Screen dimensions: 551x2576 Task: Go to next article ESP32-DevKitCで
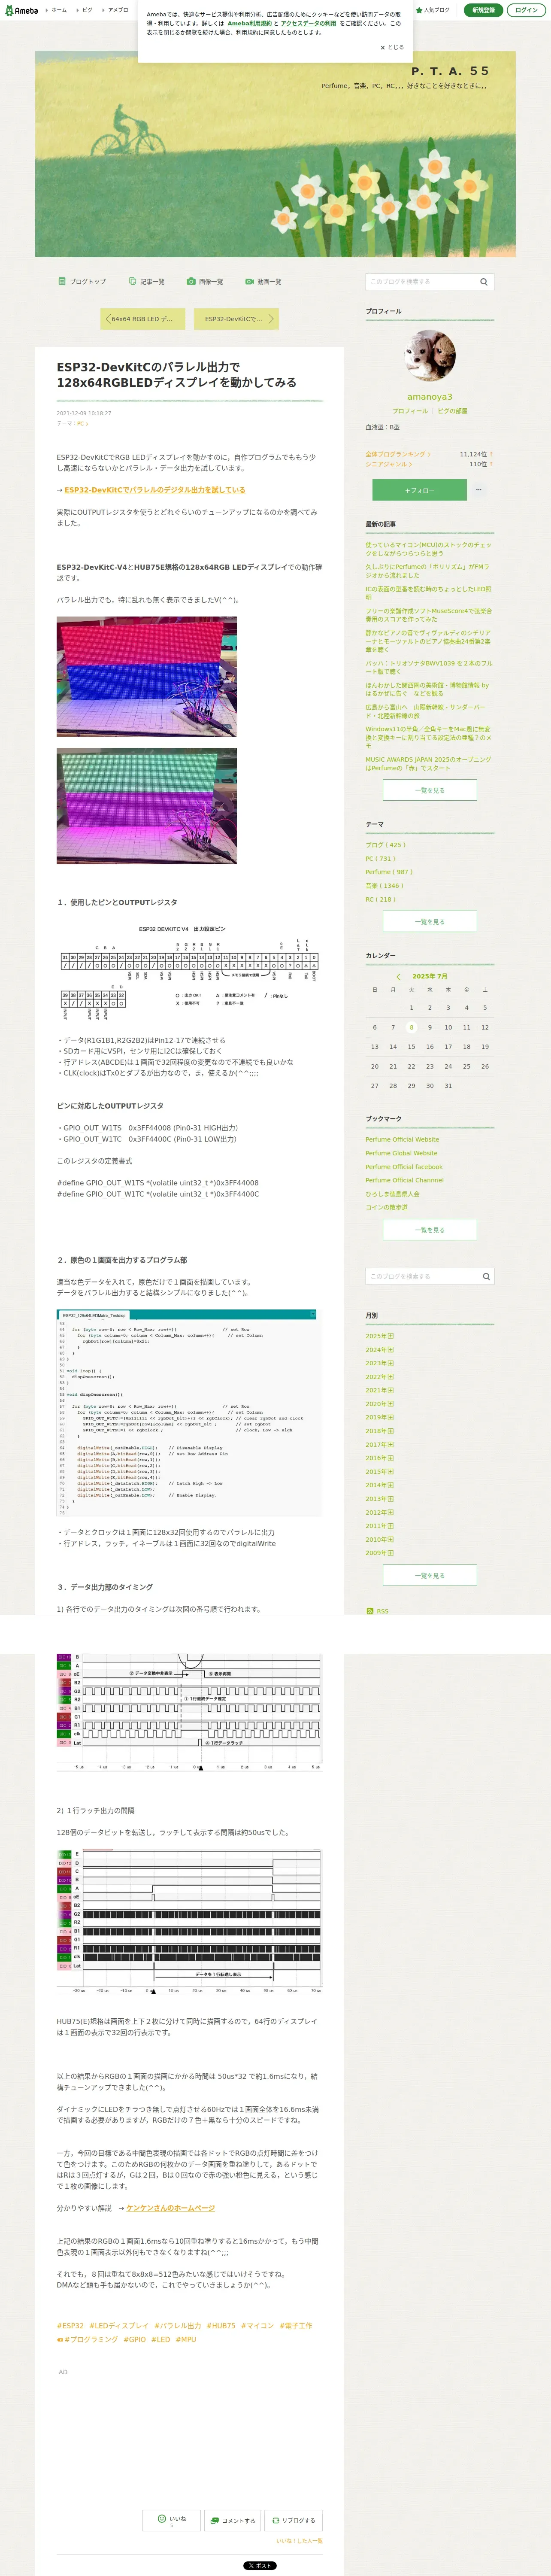click(x=237, y=319)
